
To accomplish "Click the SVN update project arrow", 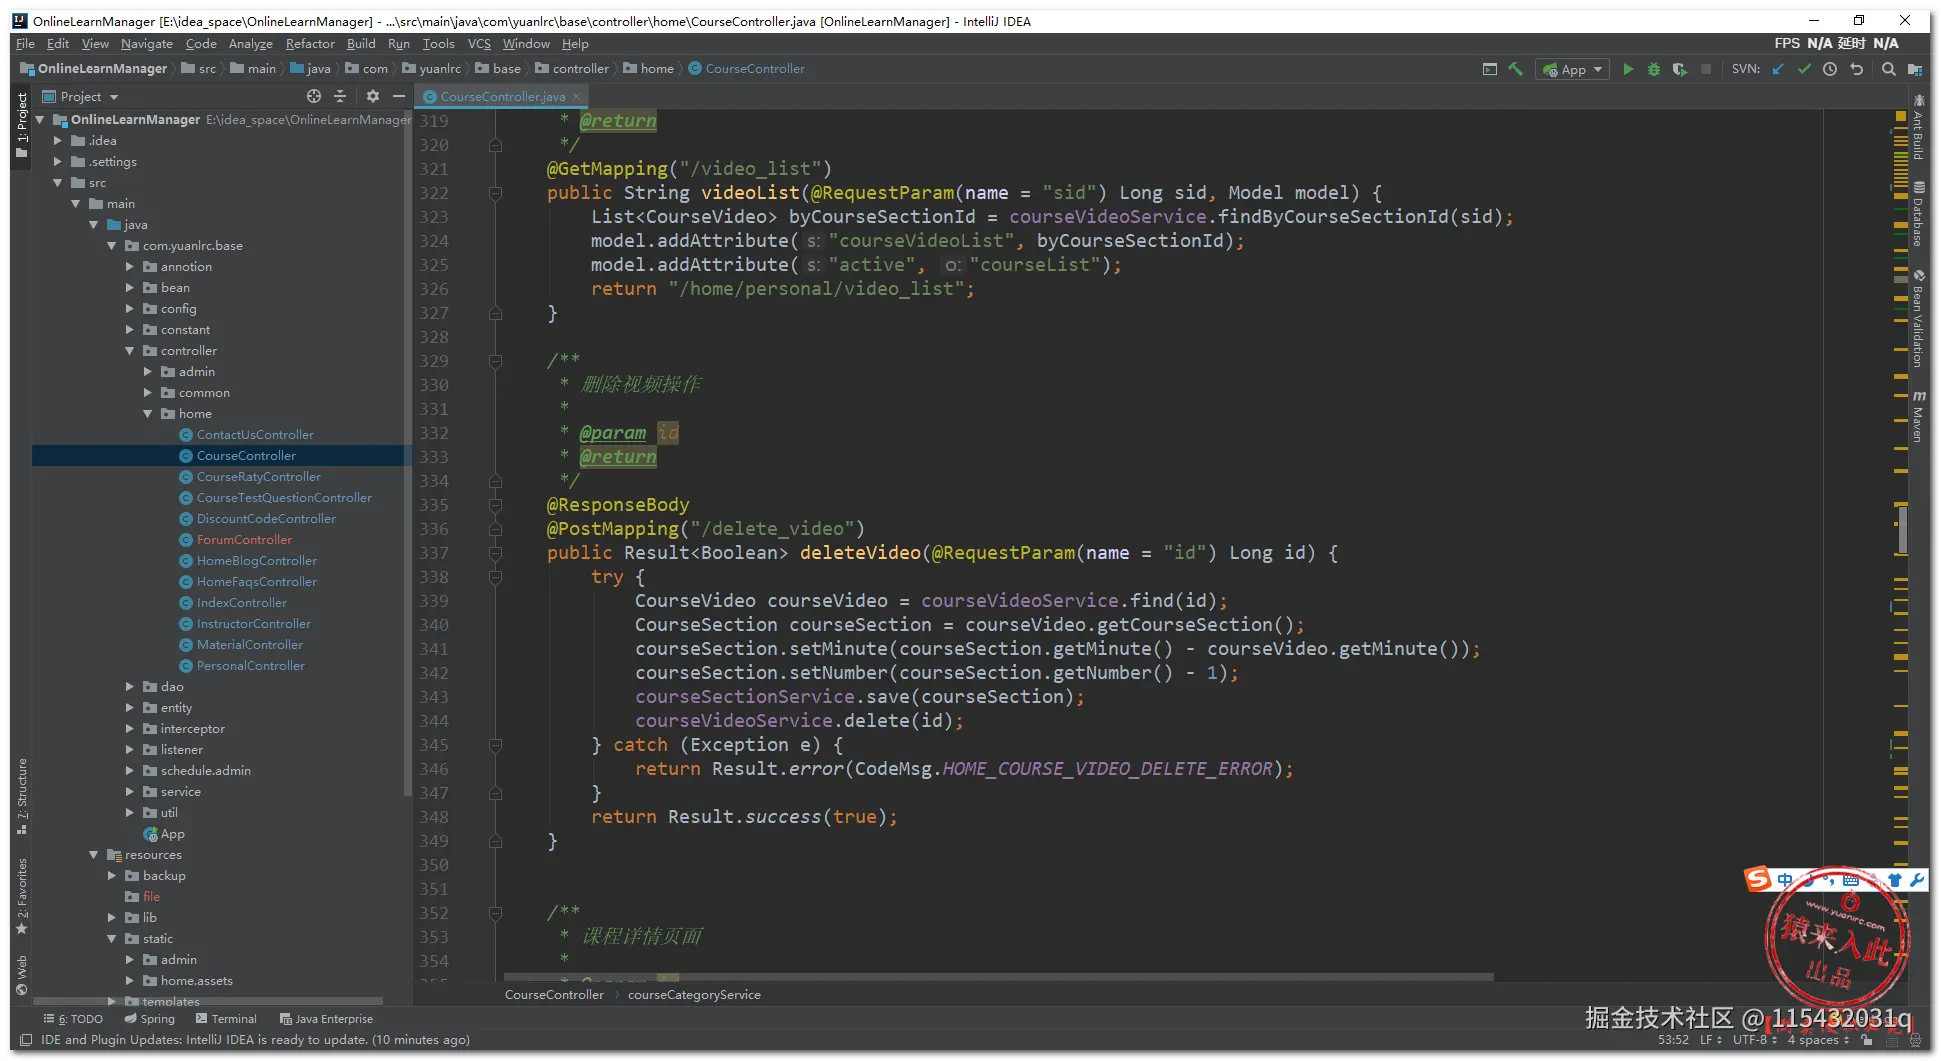I will pos(1778,69).
